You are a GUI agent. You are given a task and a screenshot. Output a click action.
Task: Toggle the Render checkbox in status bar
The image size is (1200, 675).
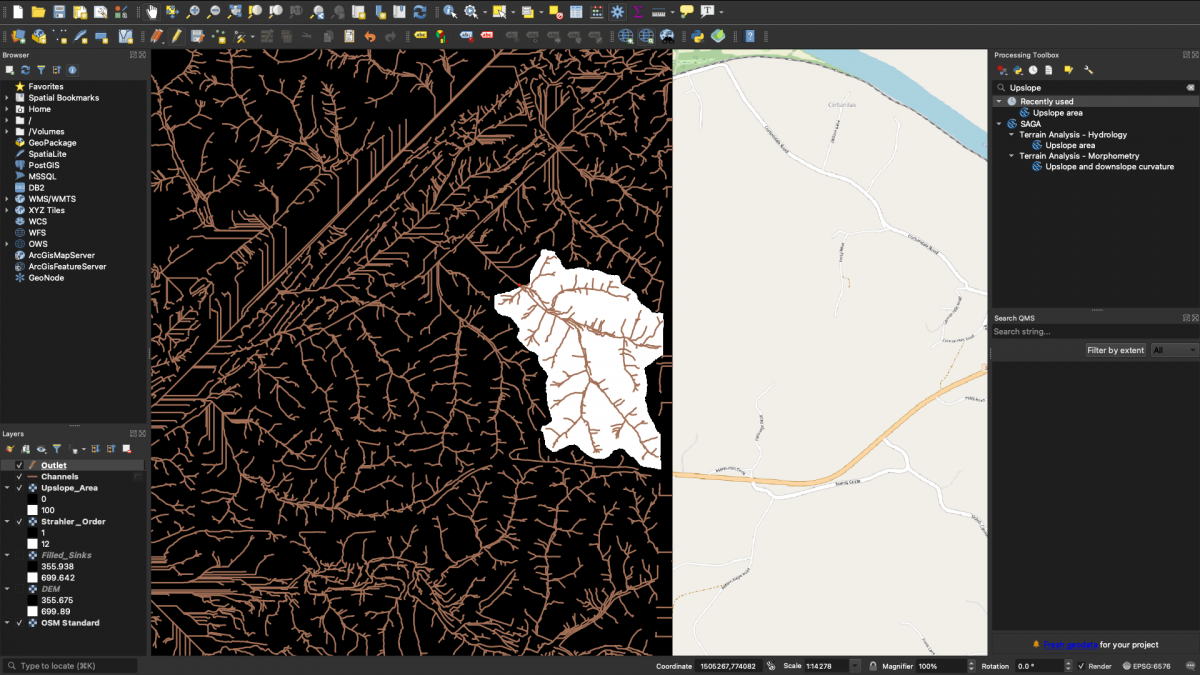(1081, 666)
